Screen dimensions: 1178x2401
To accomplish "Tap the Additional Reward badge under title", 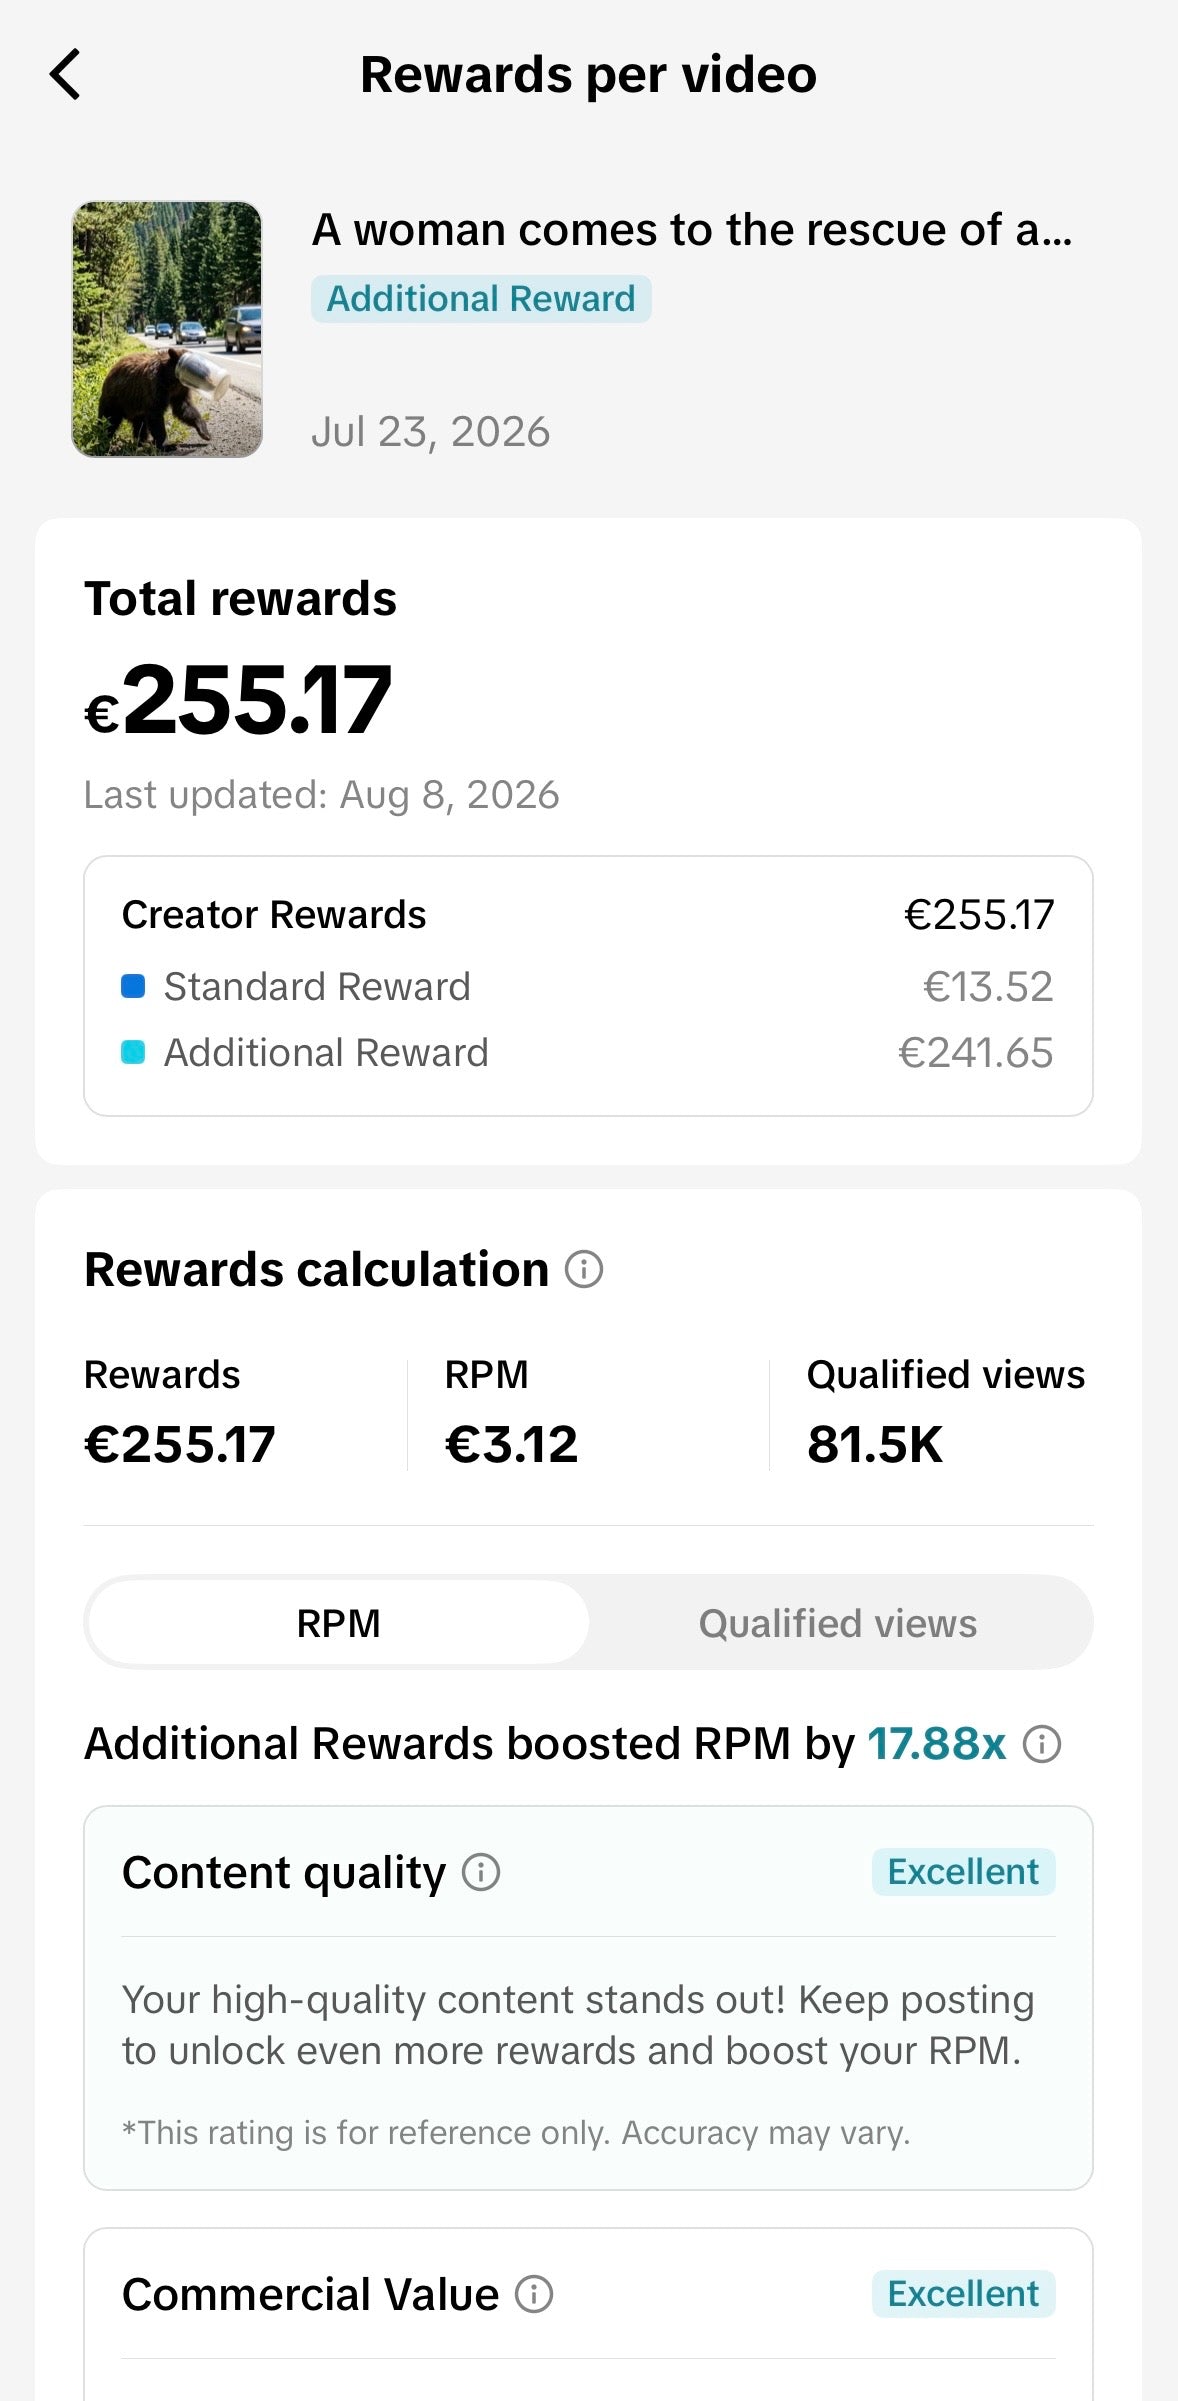I will pyautogui.click(x=481, y=299).
